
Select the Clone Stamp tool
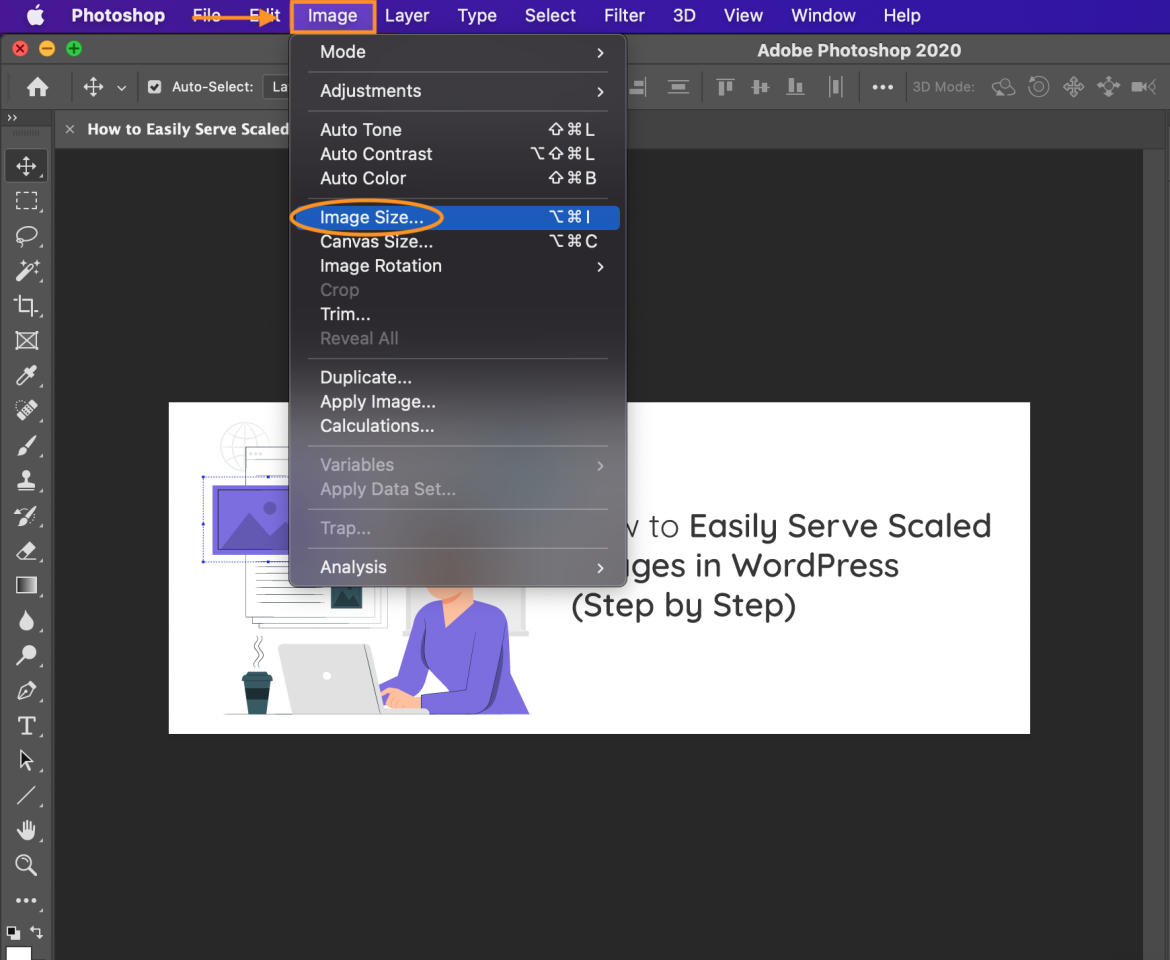click(26, 481)
